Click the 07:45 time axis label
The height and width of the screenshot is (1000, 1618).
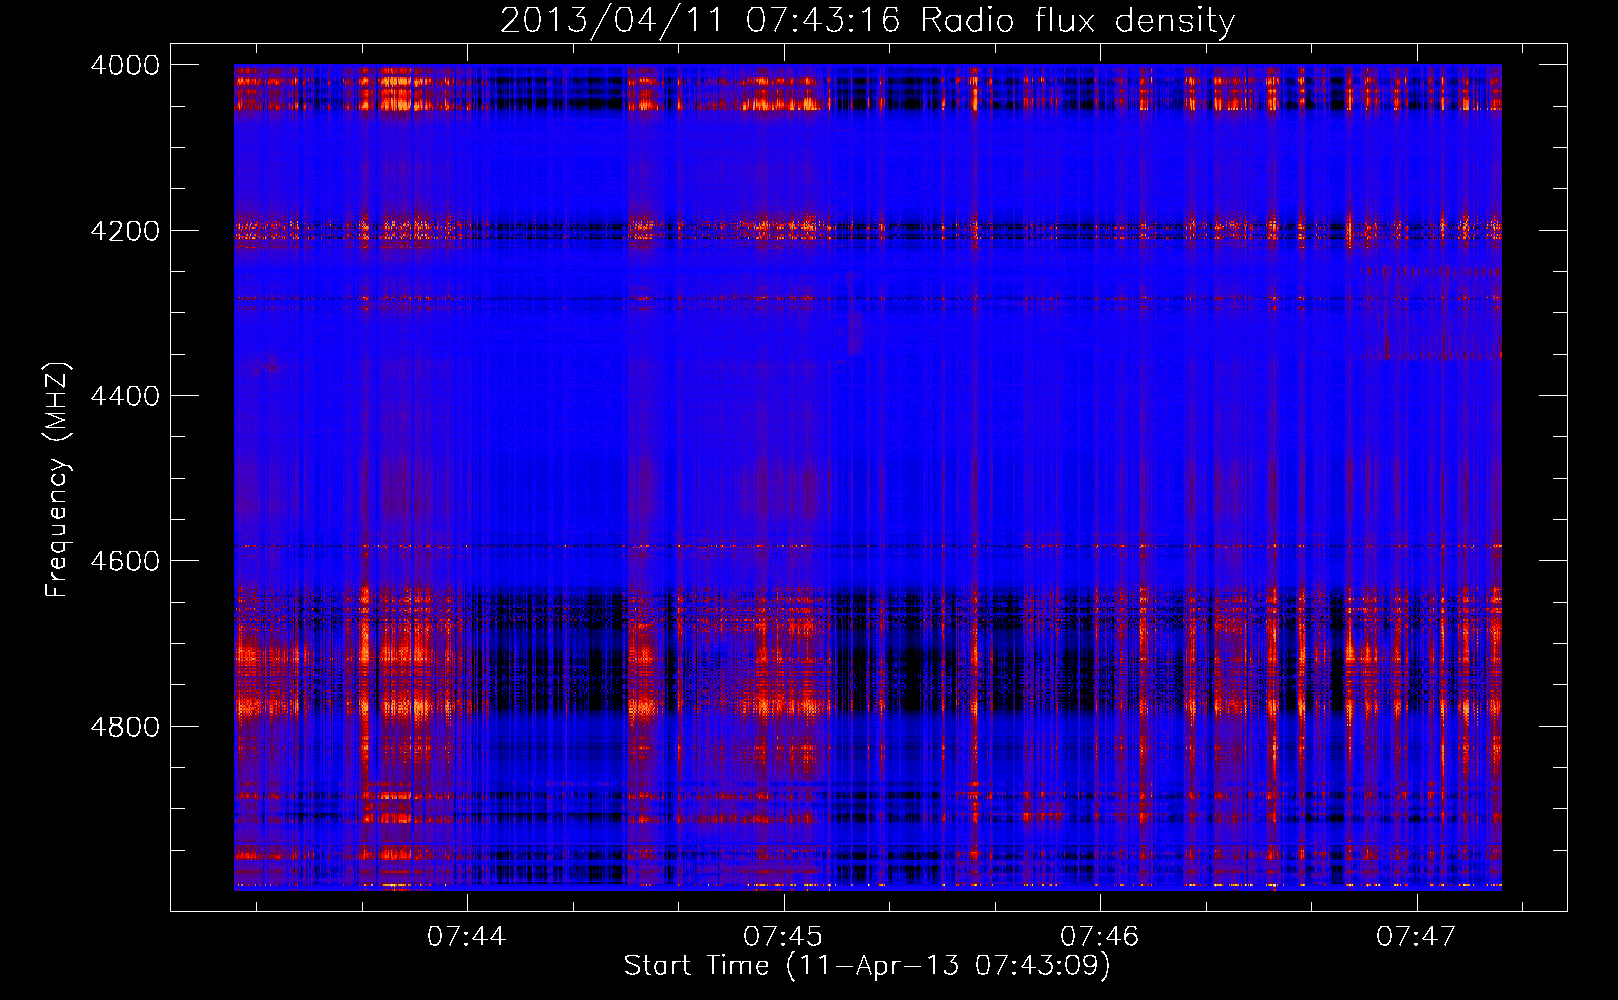coord(783,936)
